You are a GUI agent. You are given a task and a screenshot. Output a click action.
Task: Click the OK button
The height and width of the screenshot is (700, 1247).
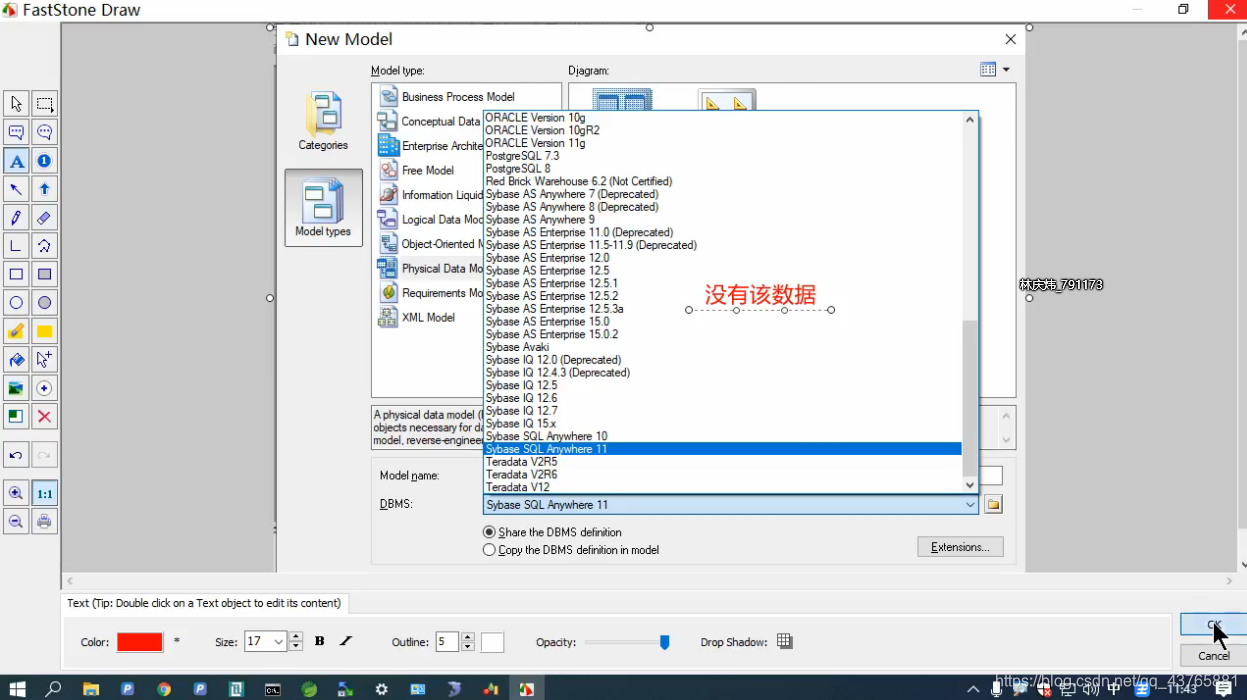tap(1213, 624)
